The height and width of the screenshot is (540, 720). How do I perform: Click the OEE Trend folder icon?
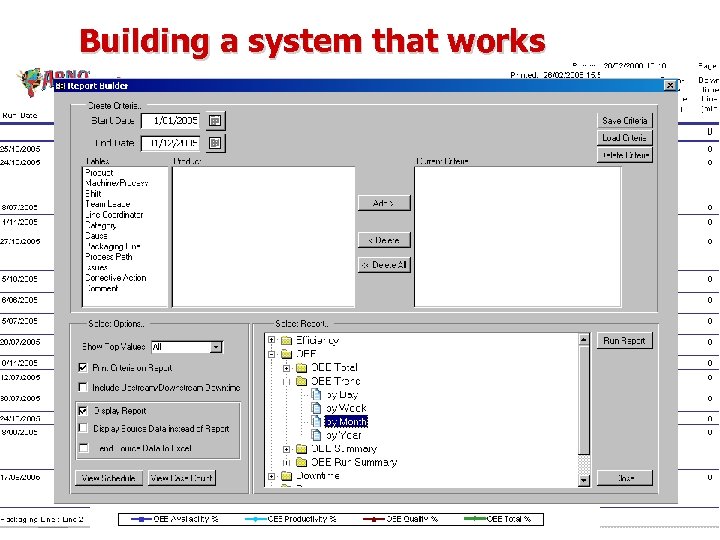(302, 381)
